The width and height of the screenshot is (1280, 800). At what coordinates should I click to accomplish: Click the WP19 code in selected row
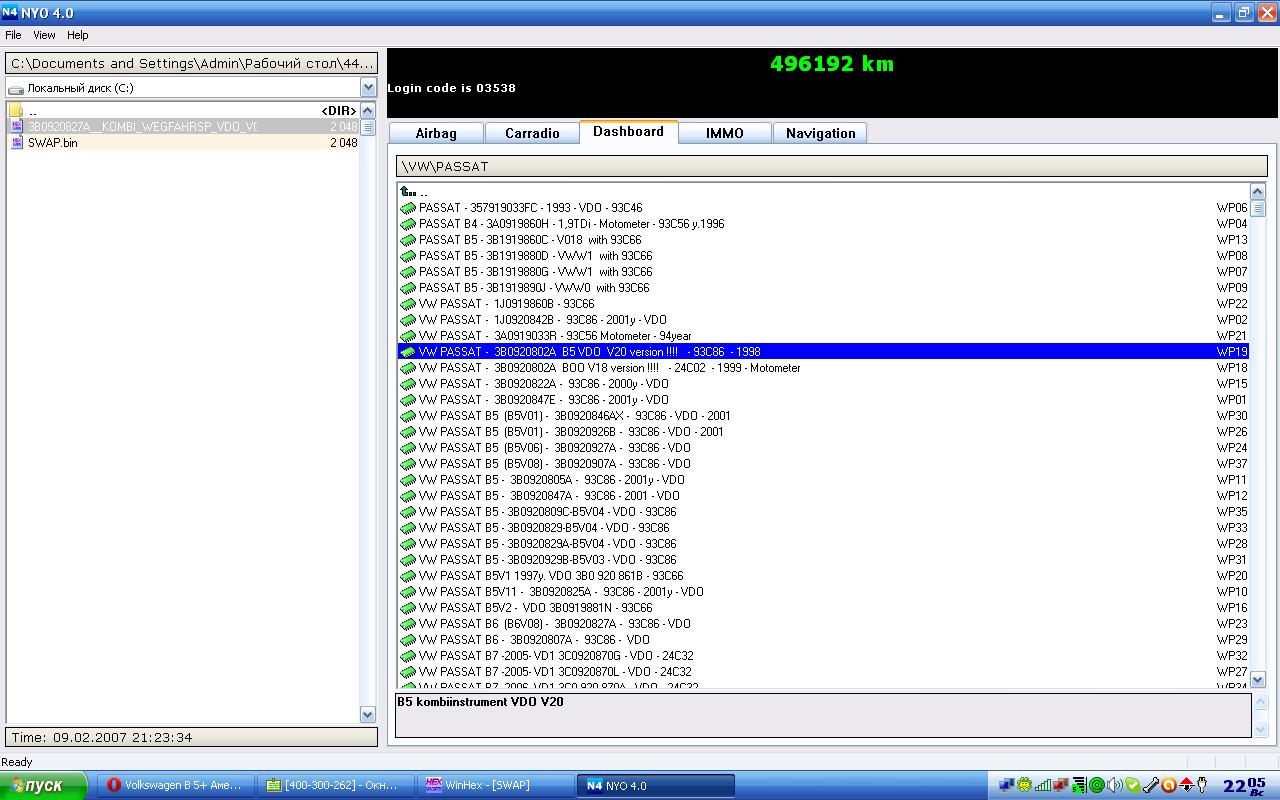[1232, 352]
